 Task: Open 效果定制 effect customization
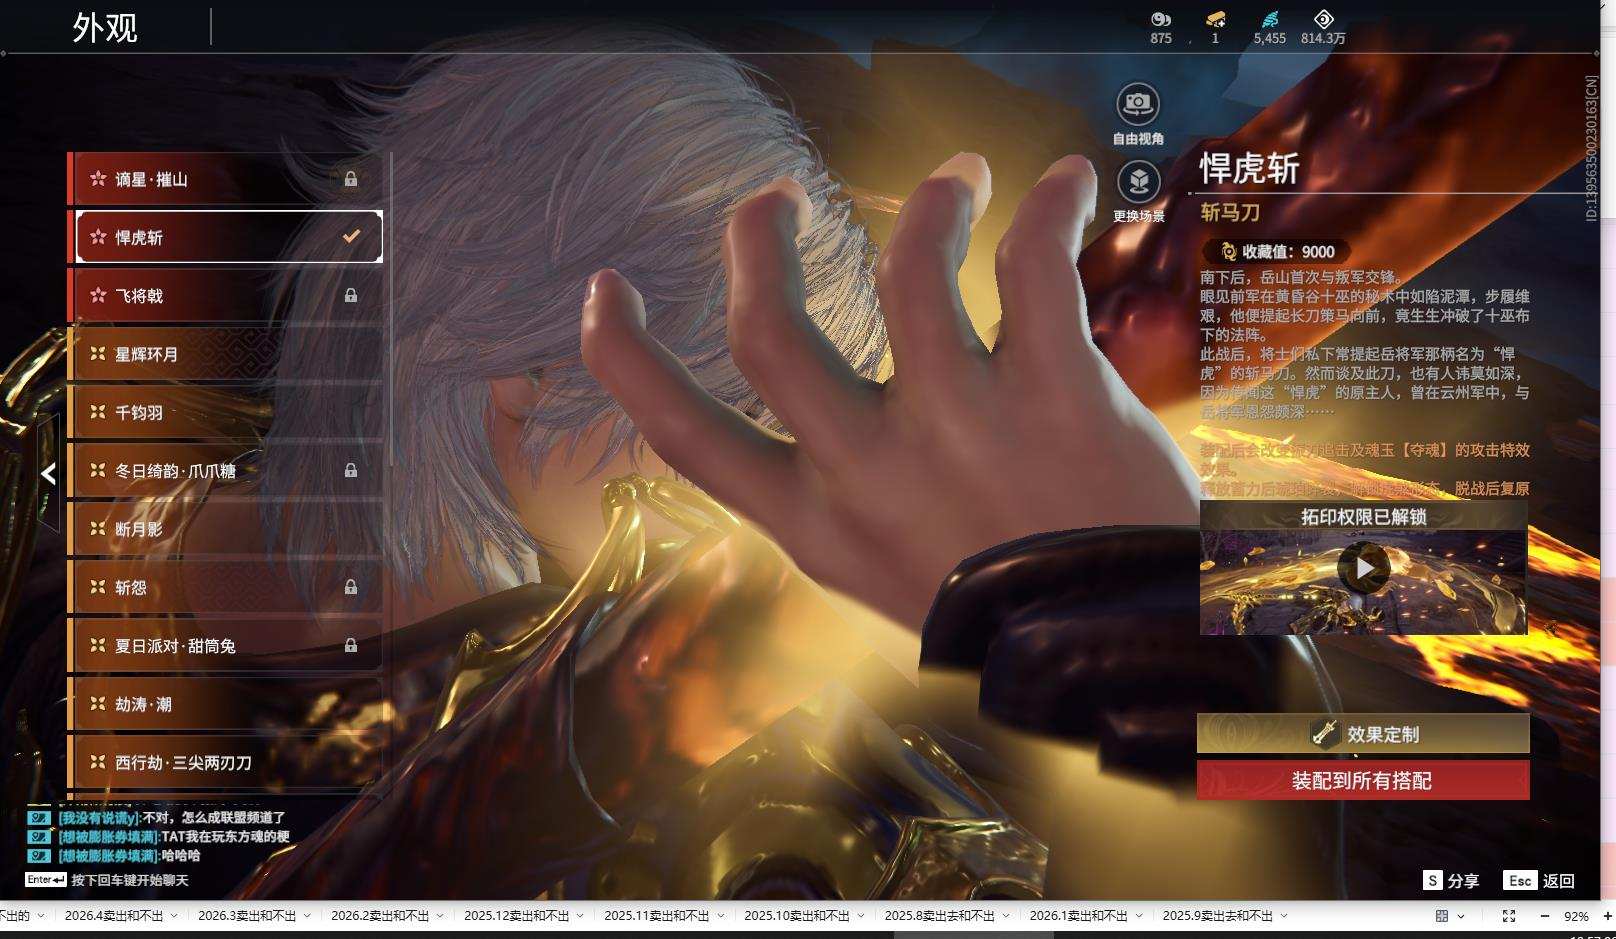pos(1363,734)
